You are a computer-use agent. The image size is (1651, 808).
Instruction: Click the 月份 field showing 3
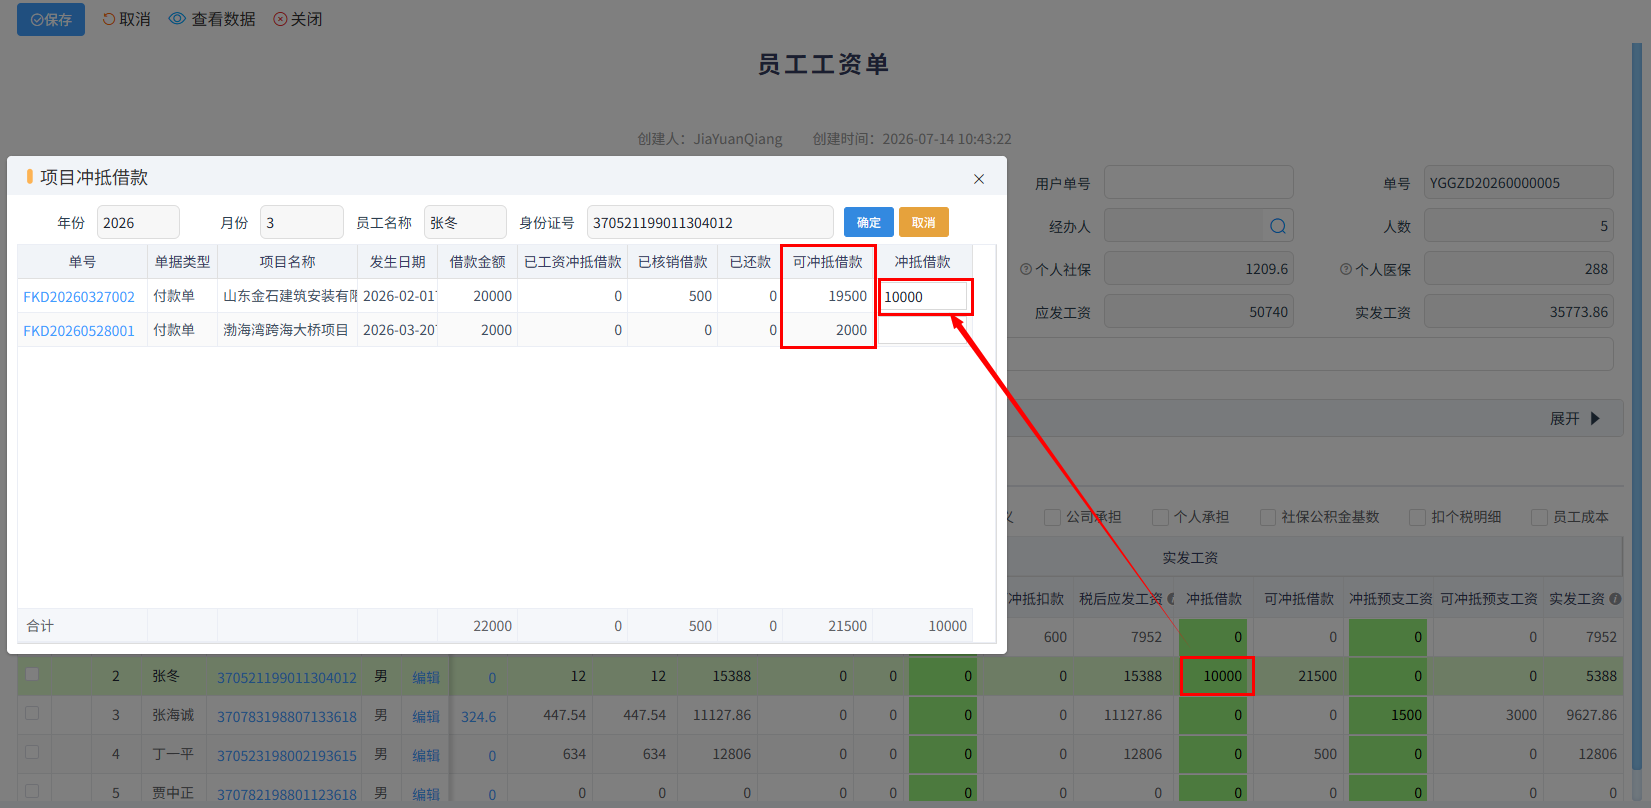point(302,222)
